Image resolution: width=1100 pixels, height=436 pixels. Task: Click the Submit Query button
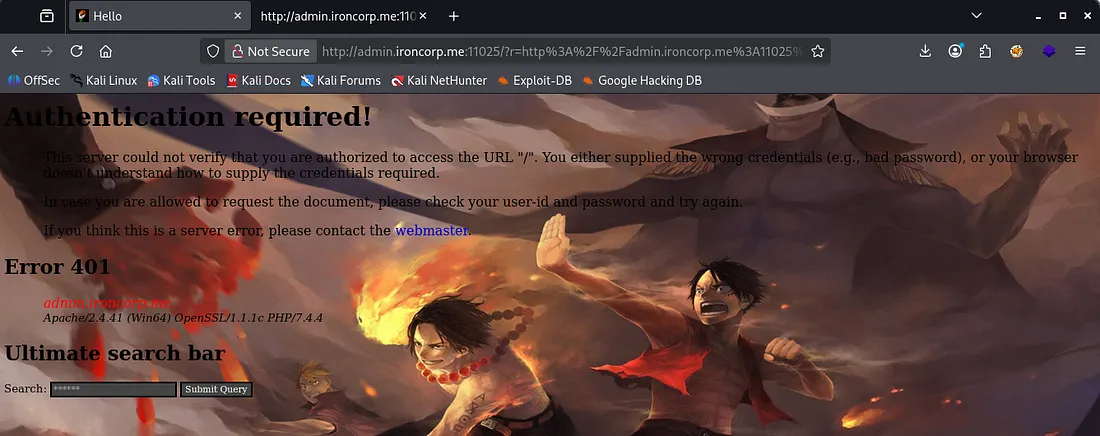[x=216, y=389]
